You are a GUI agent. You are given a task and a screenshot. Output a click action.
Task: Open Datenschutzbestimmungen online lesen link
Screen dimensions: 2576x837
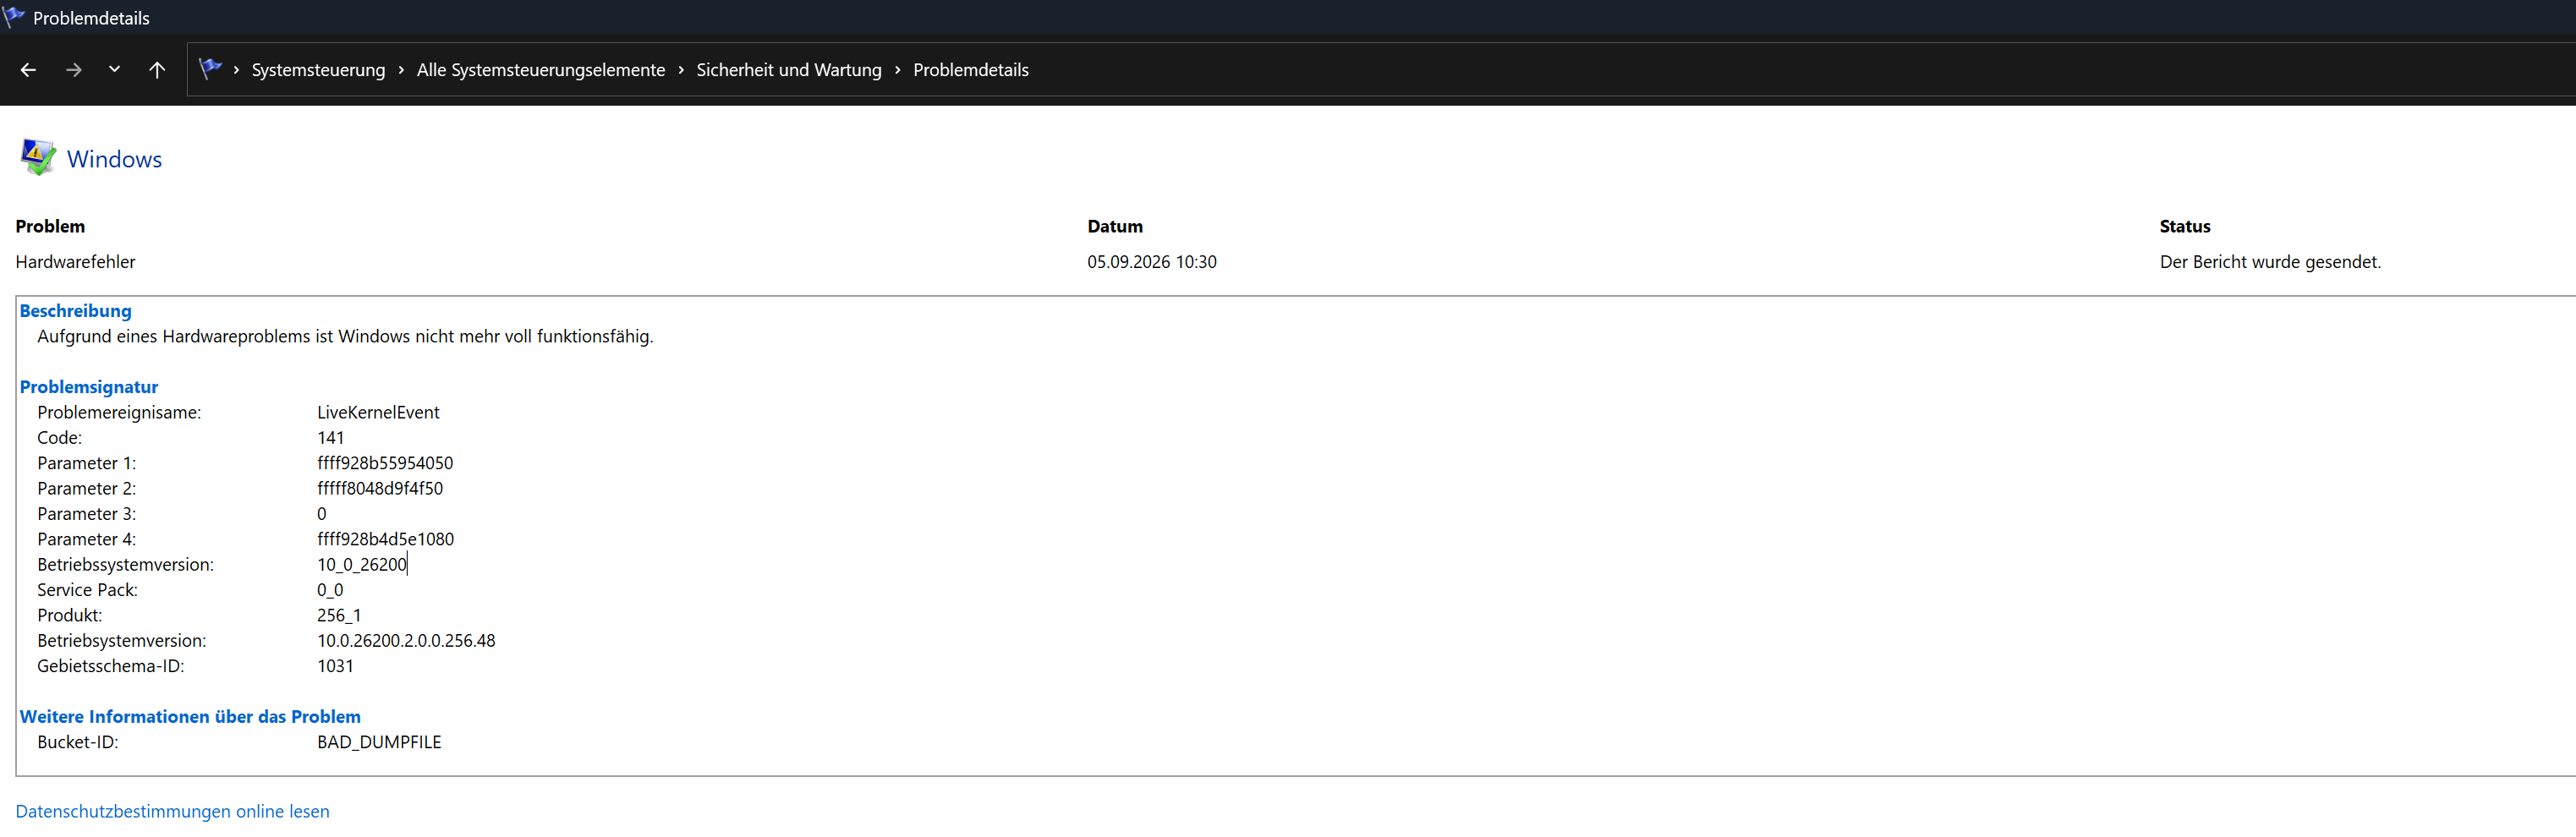click(172, 812)
